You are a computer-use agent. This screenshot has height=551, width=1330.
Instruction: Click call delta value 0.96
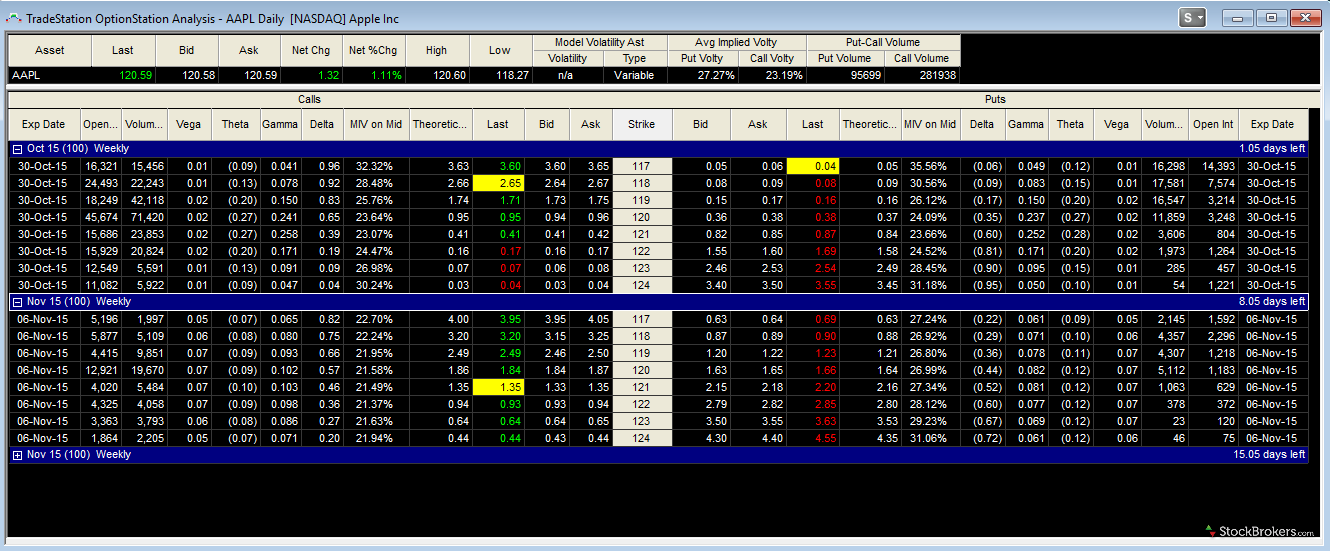331,166
